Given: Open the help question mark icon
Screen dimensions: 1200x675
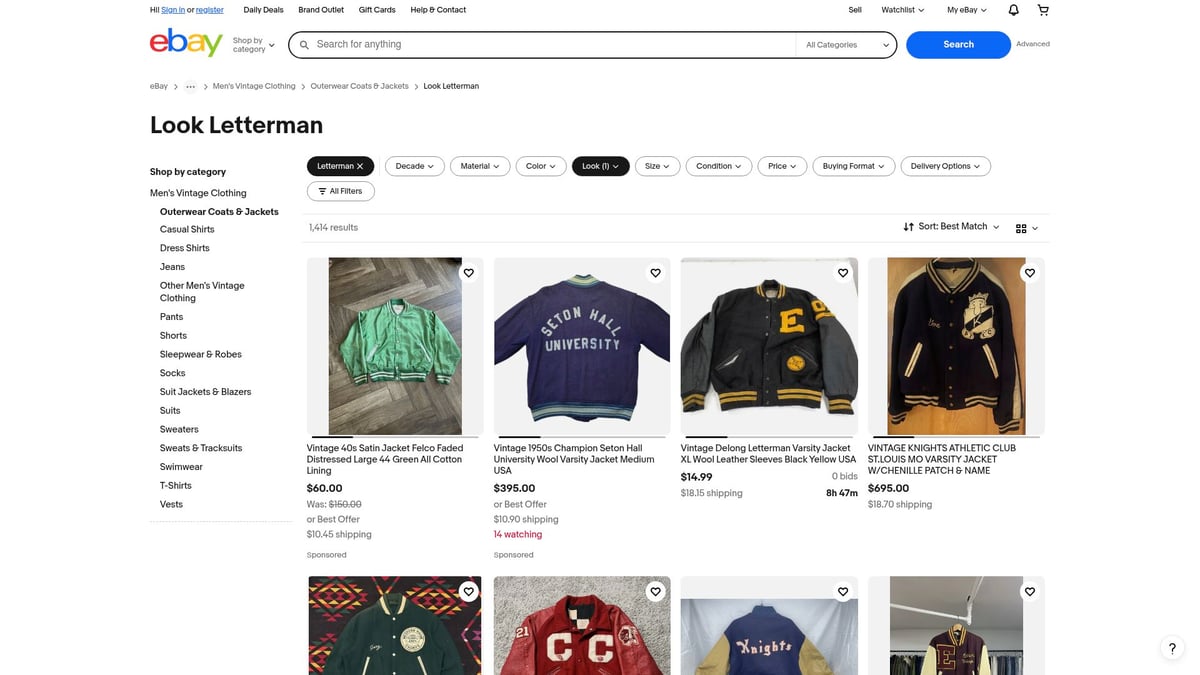Looking at the screenshot, I should pyautogui.click(x=1171, y=647).
